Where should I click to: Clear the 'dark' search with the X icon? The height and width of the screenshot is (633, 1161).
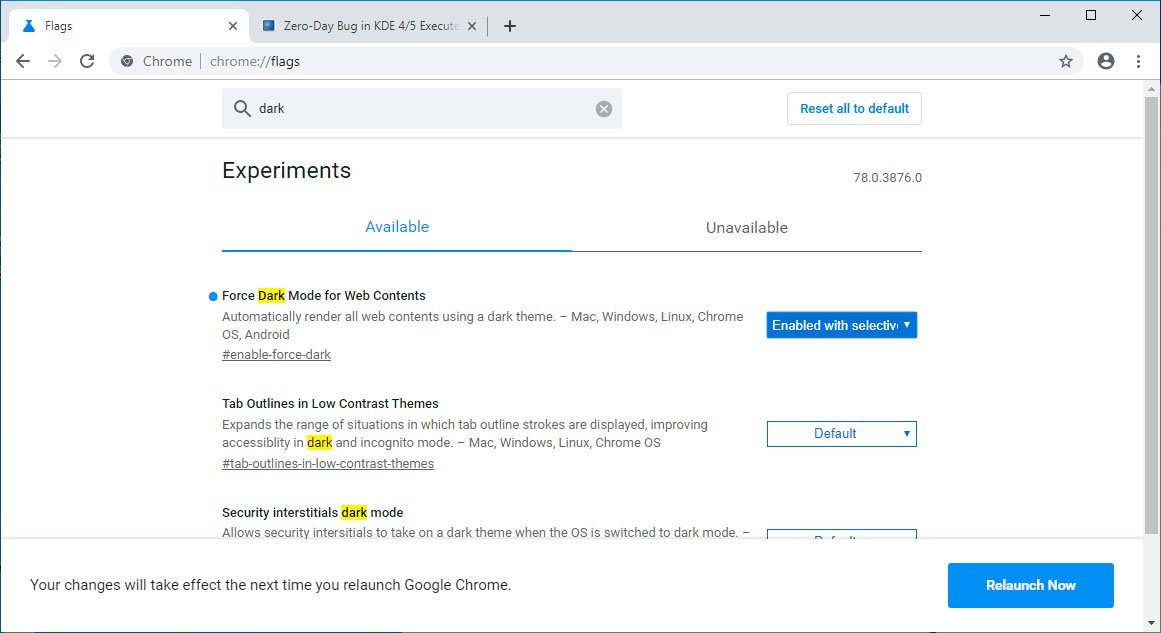(604, 109)
